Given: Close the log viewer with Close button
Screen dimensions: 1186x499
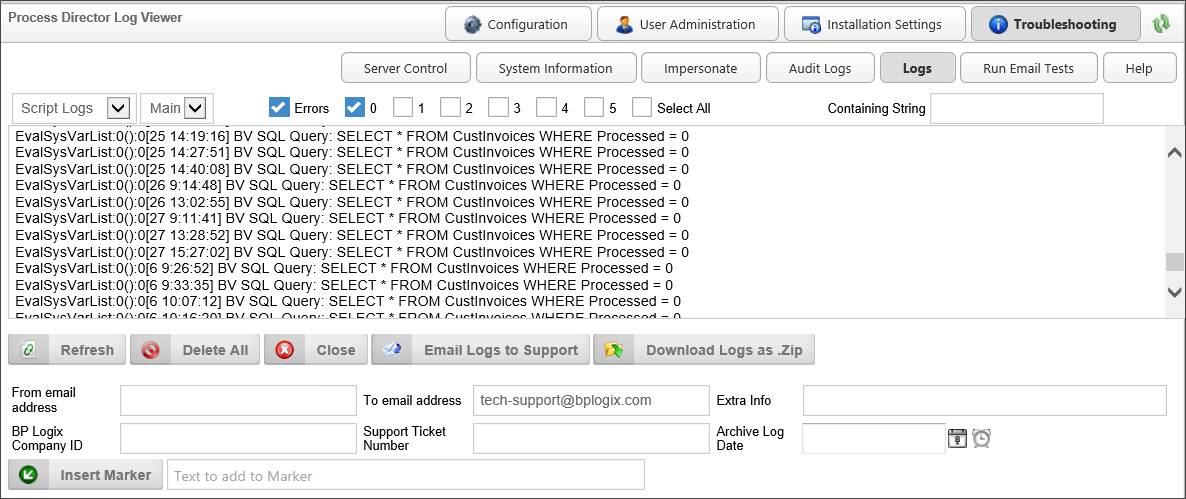Looking at the screenshot, I should pos(316,350).
